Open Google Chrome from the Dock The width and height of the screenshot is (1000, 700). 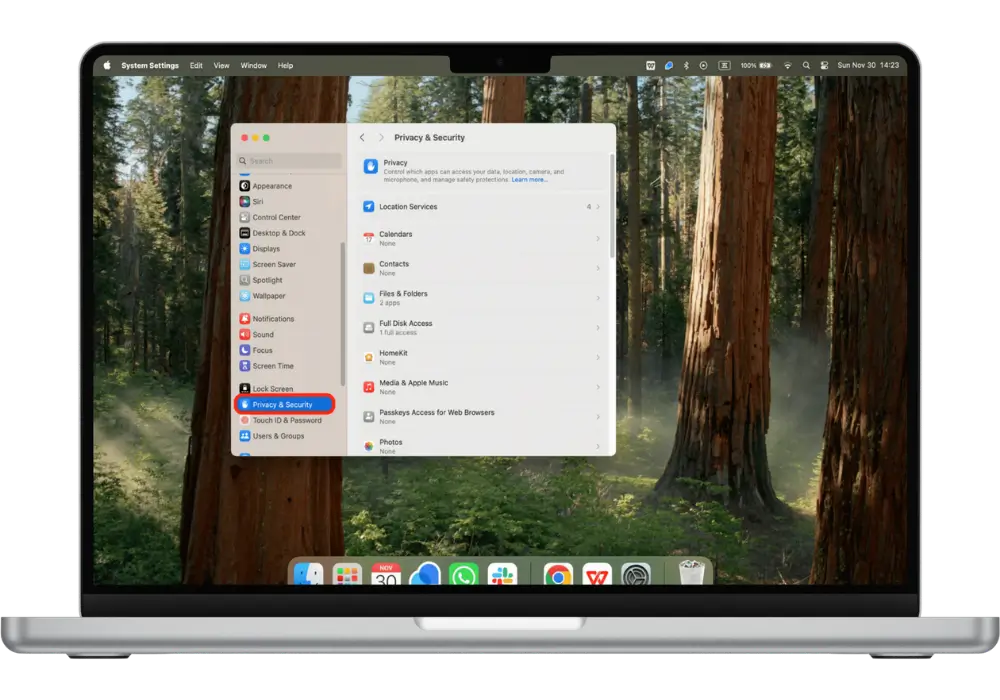[x=558, y=575]
